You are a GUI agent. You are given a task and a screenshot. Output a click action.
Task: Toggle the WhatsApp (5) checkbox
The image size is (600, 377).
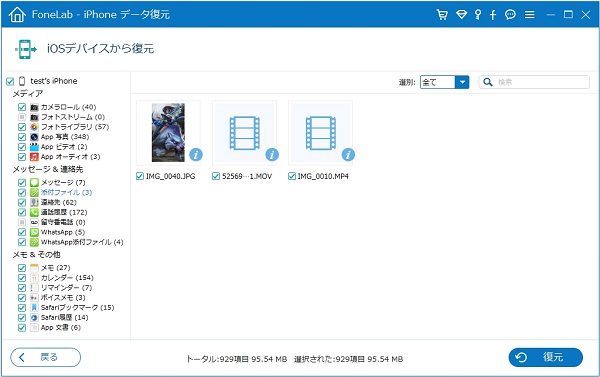(x=22, y=232)
